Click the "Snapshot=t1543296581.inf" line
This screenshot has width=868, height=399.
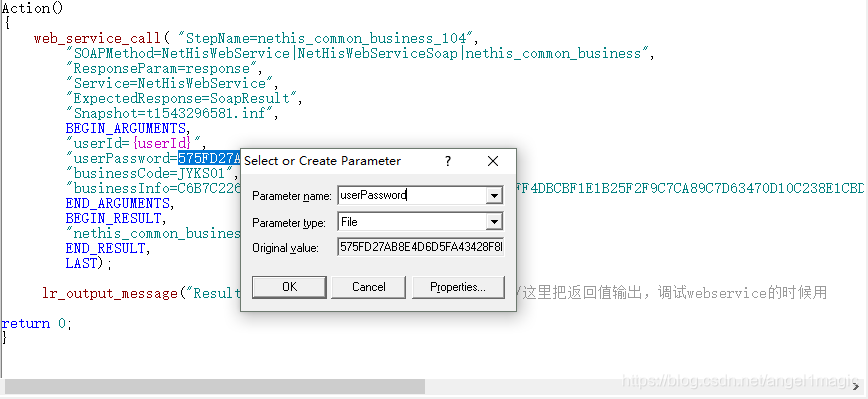[172, 113]
